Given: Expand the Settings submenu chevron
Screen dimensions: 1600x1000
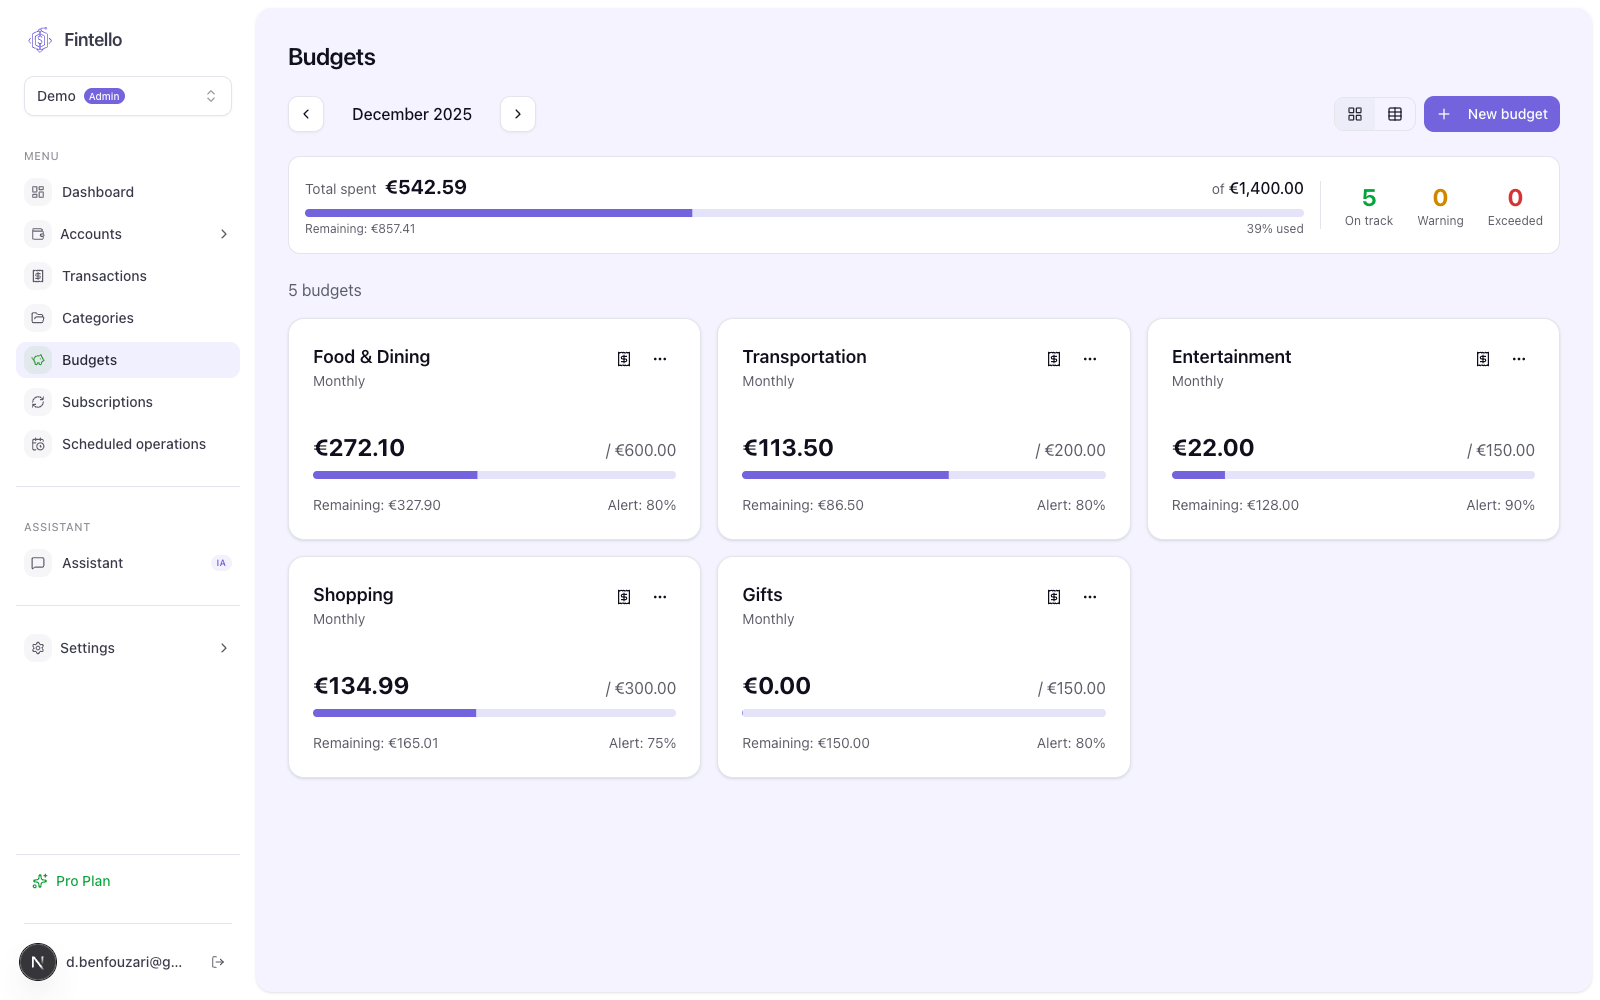Looking at the screenshot, I should (x=224, y=648).
